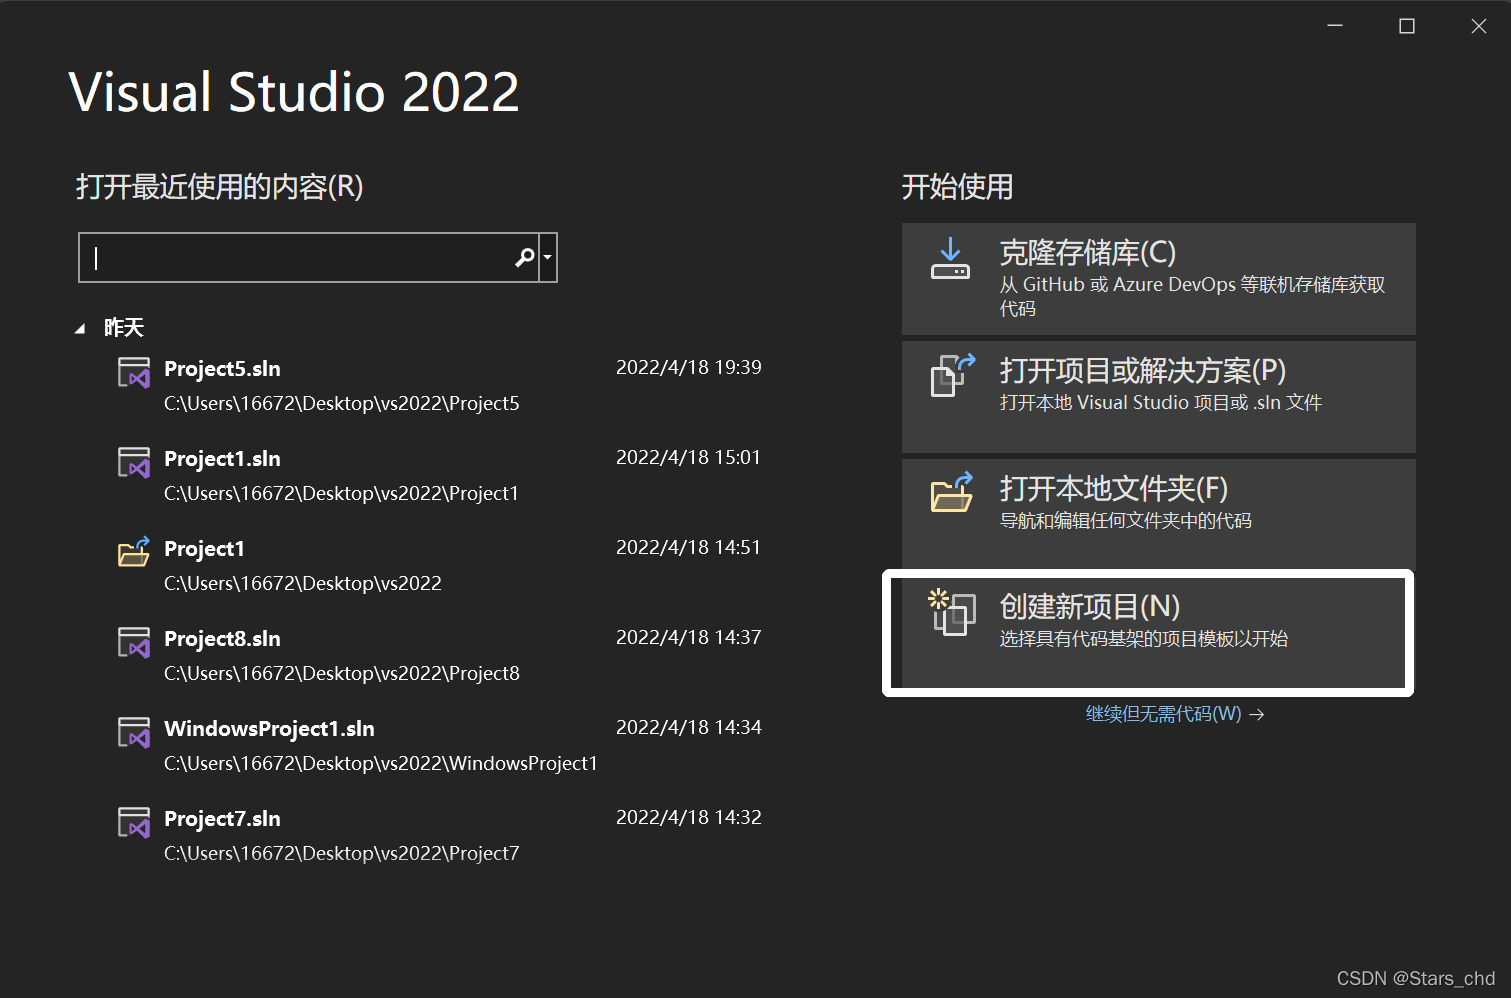Open the search options dropdown arrow

click(x=547, y=258)
